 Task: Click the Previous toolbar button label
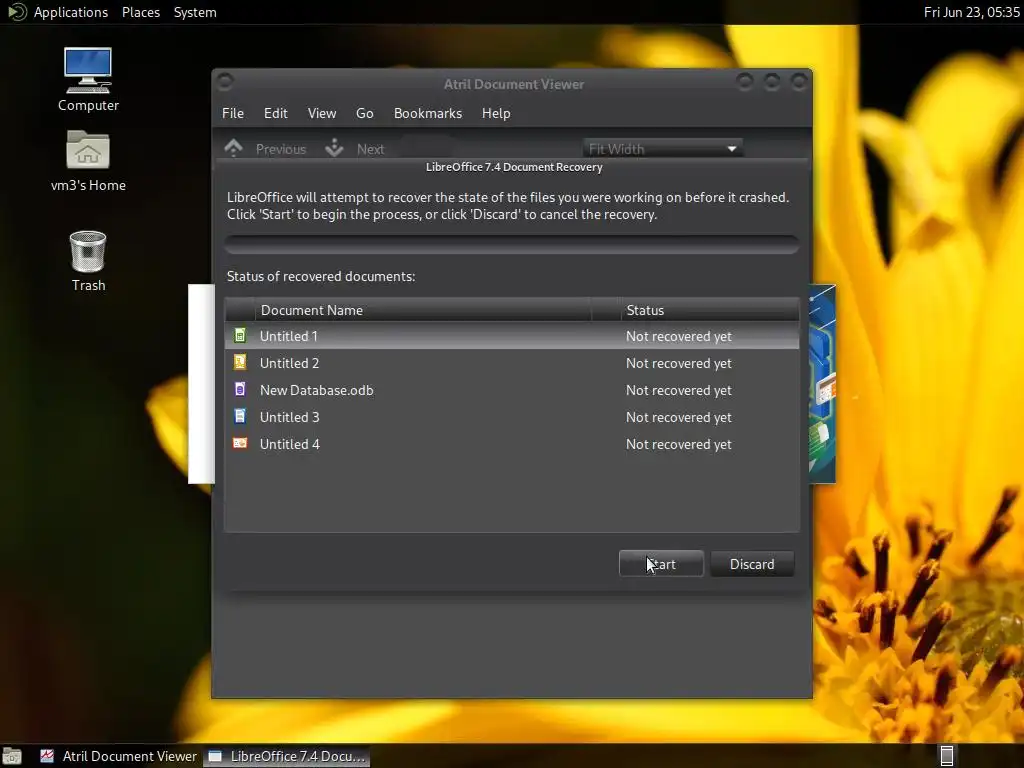click(281, 149)
